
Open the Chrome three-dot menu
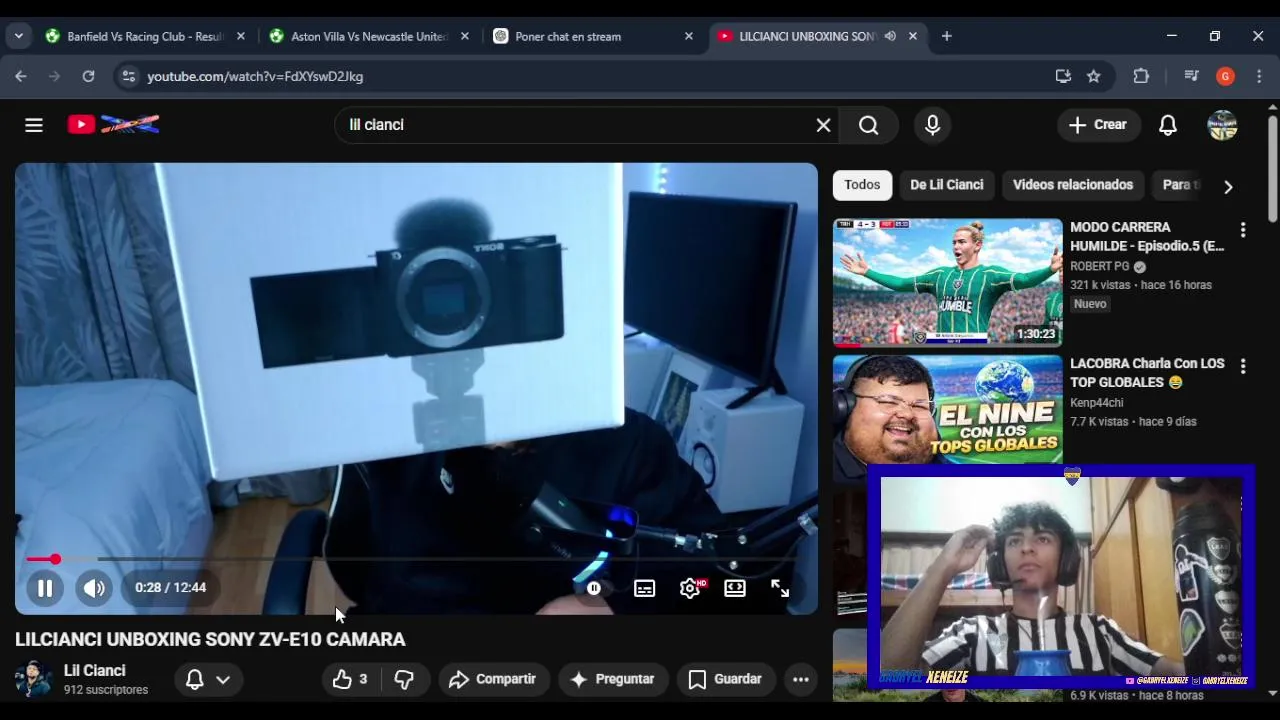click(1259, 76)
